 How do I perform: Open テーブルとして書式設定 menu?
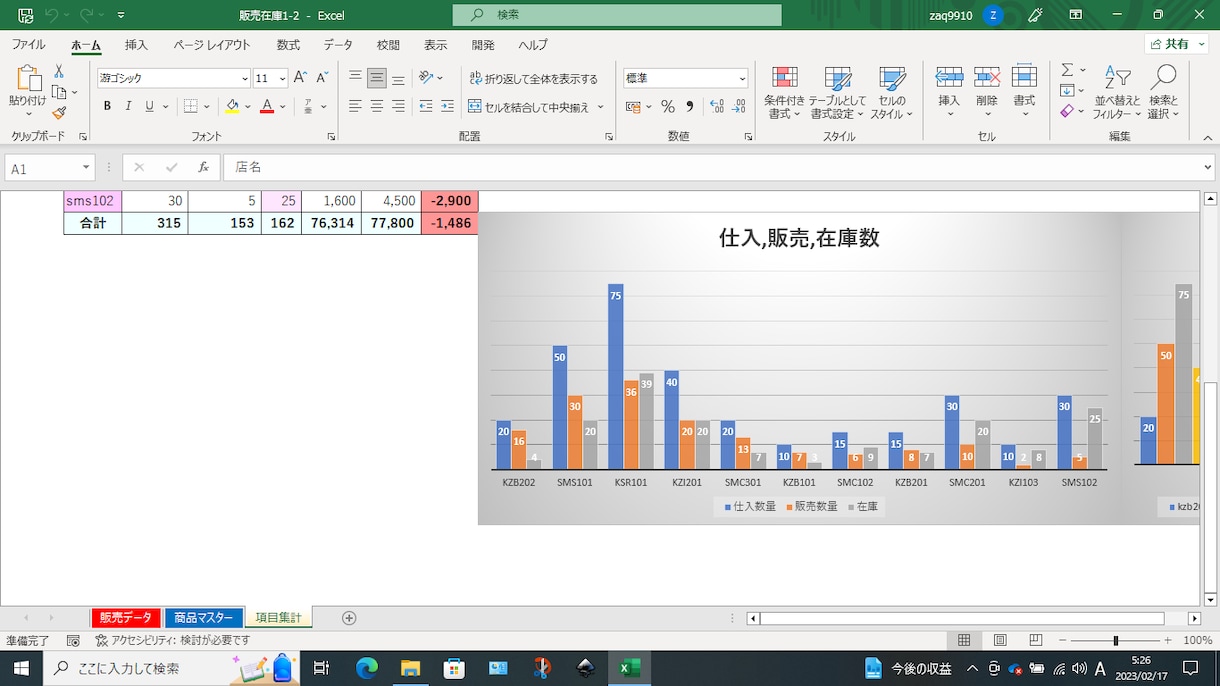[838, 93]
